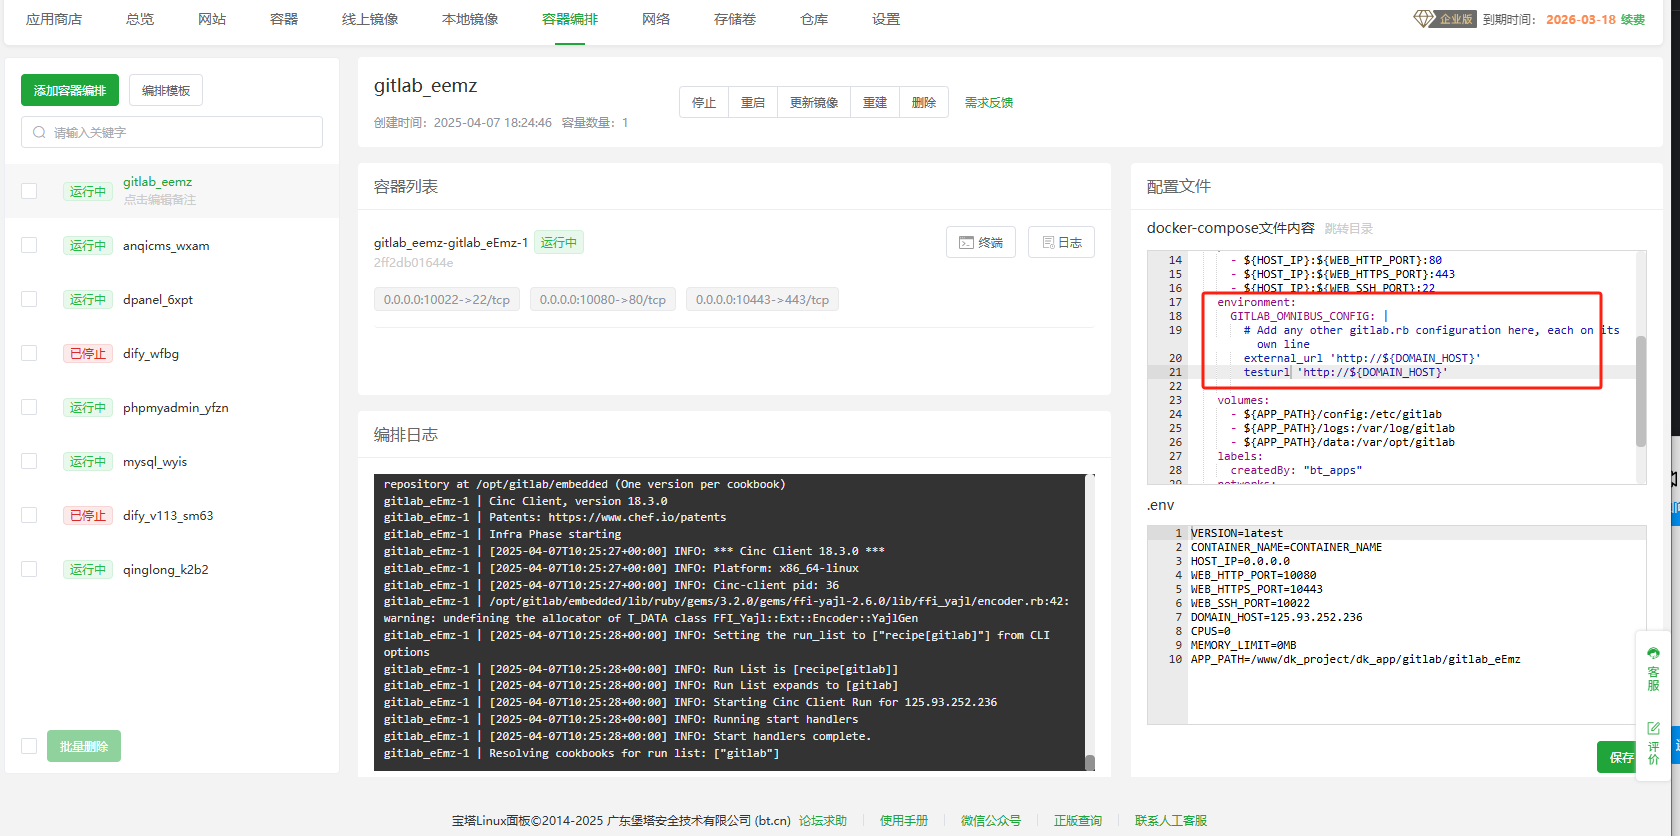The width and height of the screenshot is (1680, 836).
Task: Open 论坛求助 footer link
Action: coord(823,820)
